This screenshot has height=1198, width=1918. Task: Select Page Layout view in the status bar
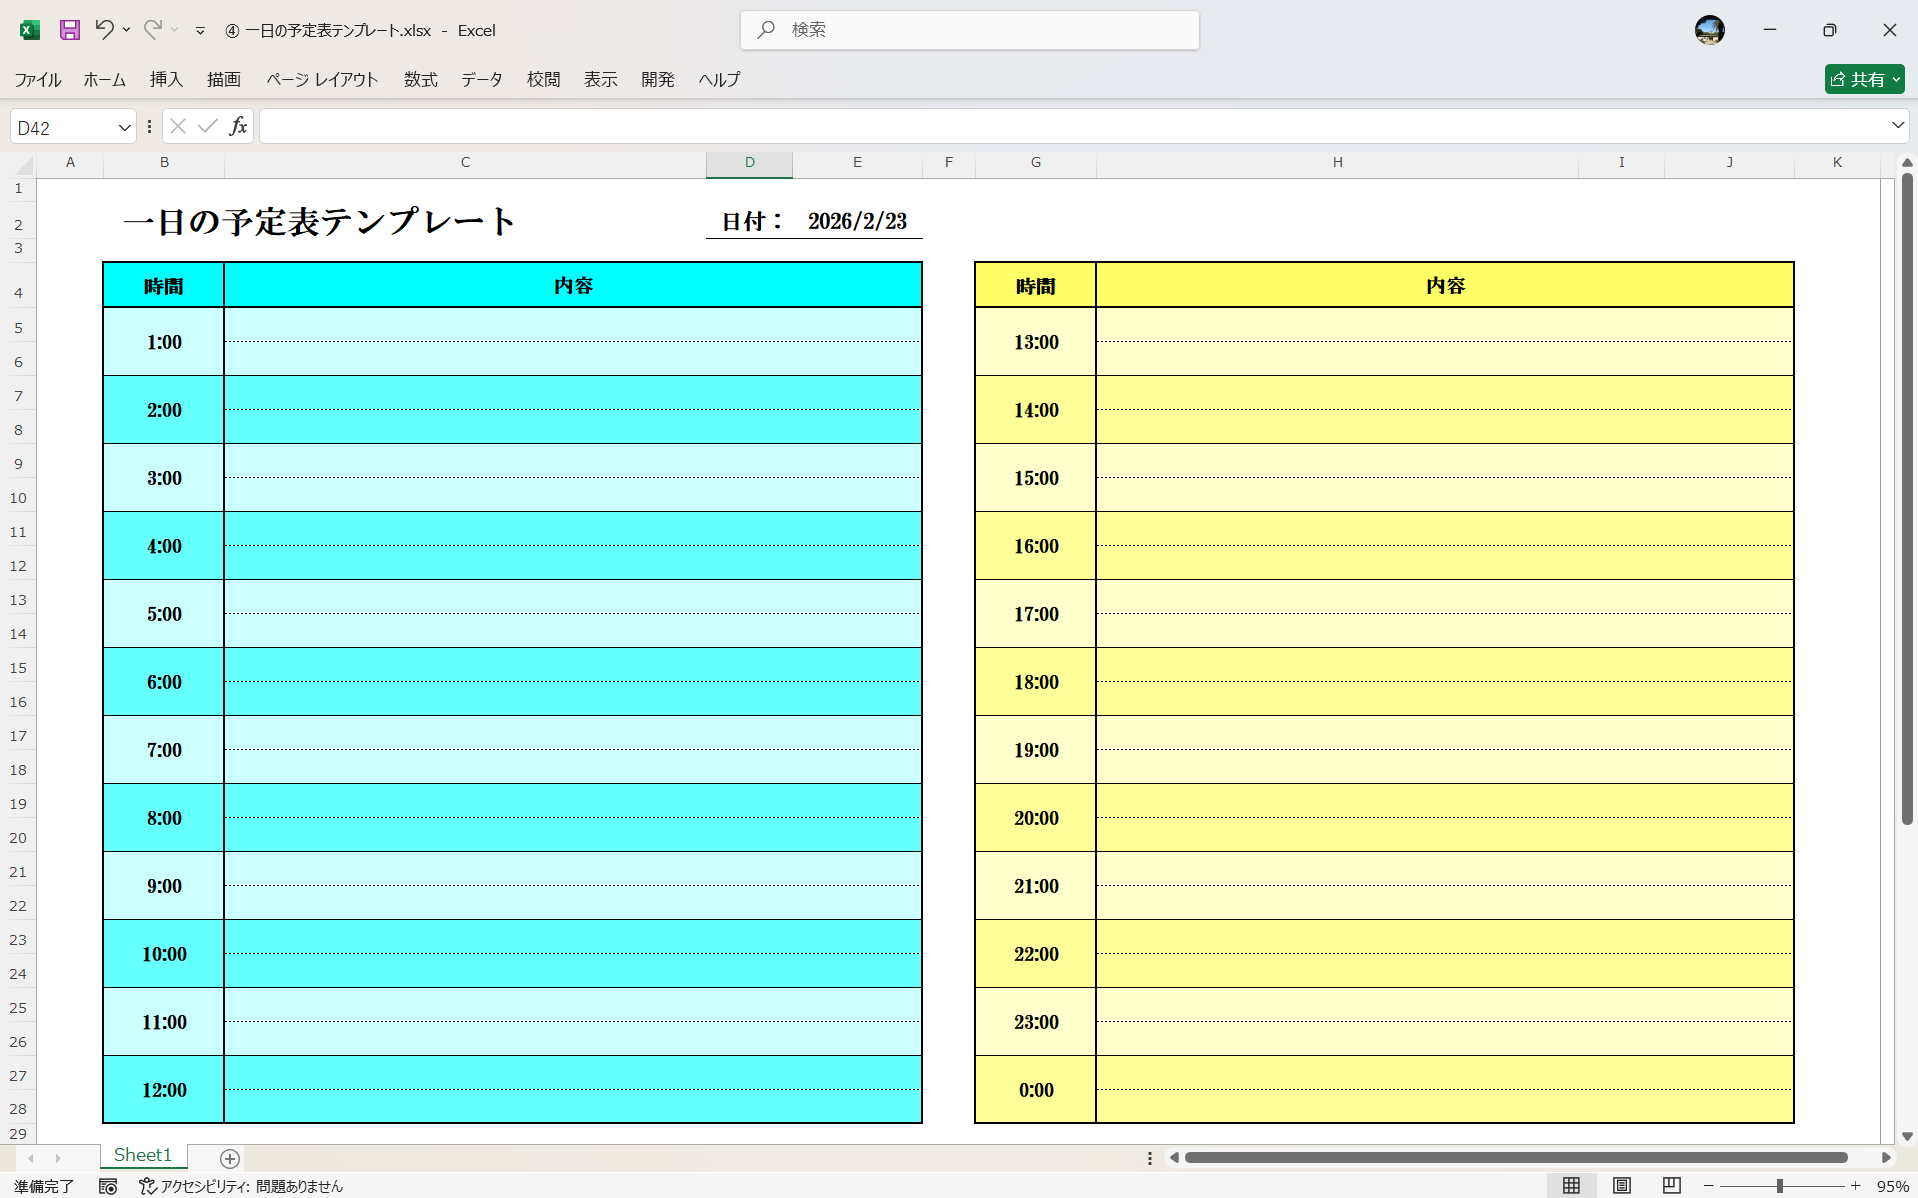click(x=1621, y=1186)
